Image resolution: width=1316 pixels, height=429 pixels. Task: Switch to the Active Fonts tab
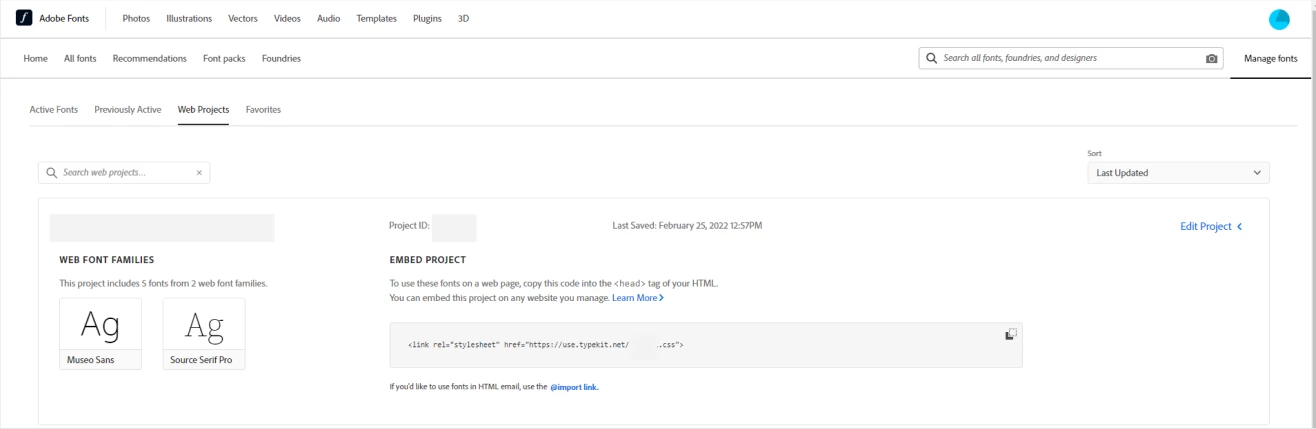click(x=54, y=109)
